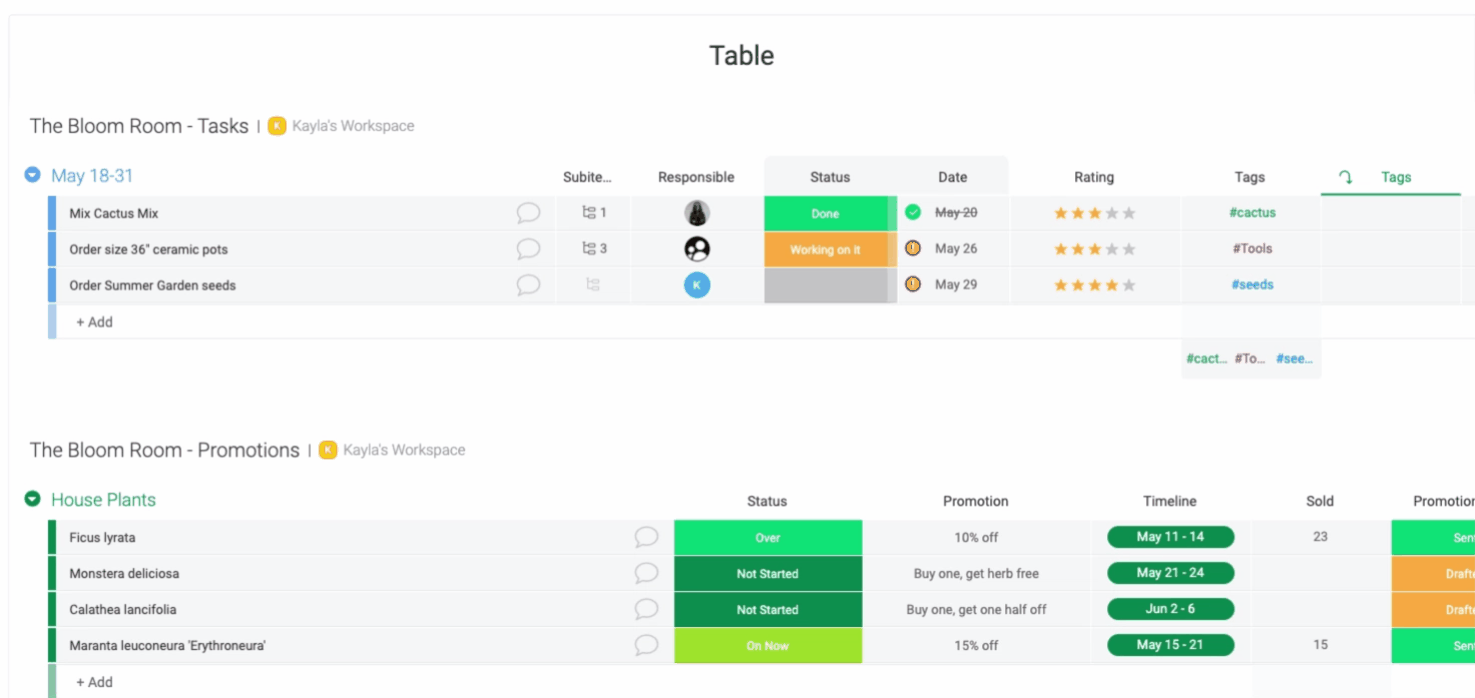The height and width of the screenshot is (698, 1475).
Task: Select the Date column header
Action: (953, 177)
